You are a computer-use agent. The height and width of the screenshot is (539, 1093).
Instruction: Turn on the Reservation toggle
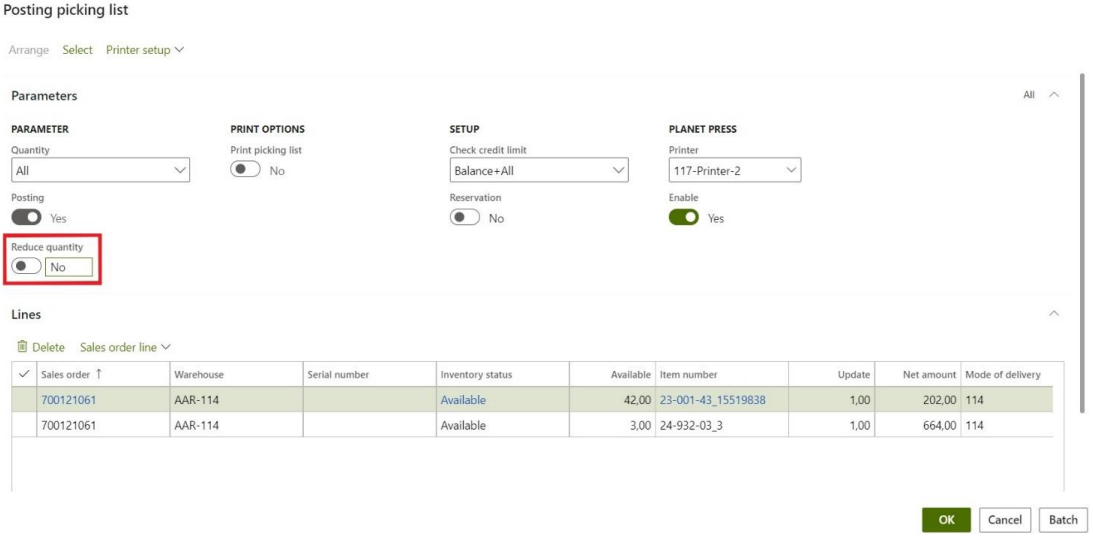(465, 218)
